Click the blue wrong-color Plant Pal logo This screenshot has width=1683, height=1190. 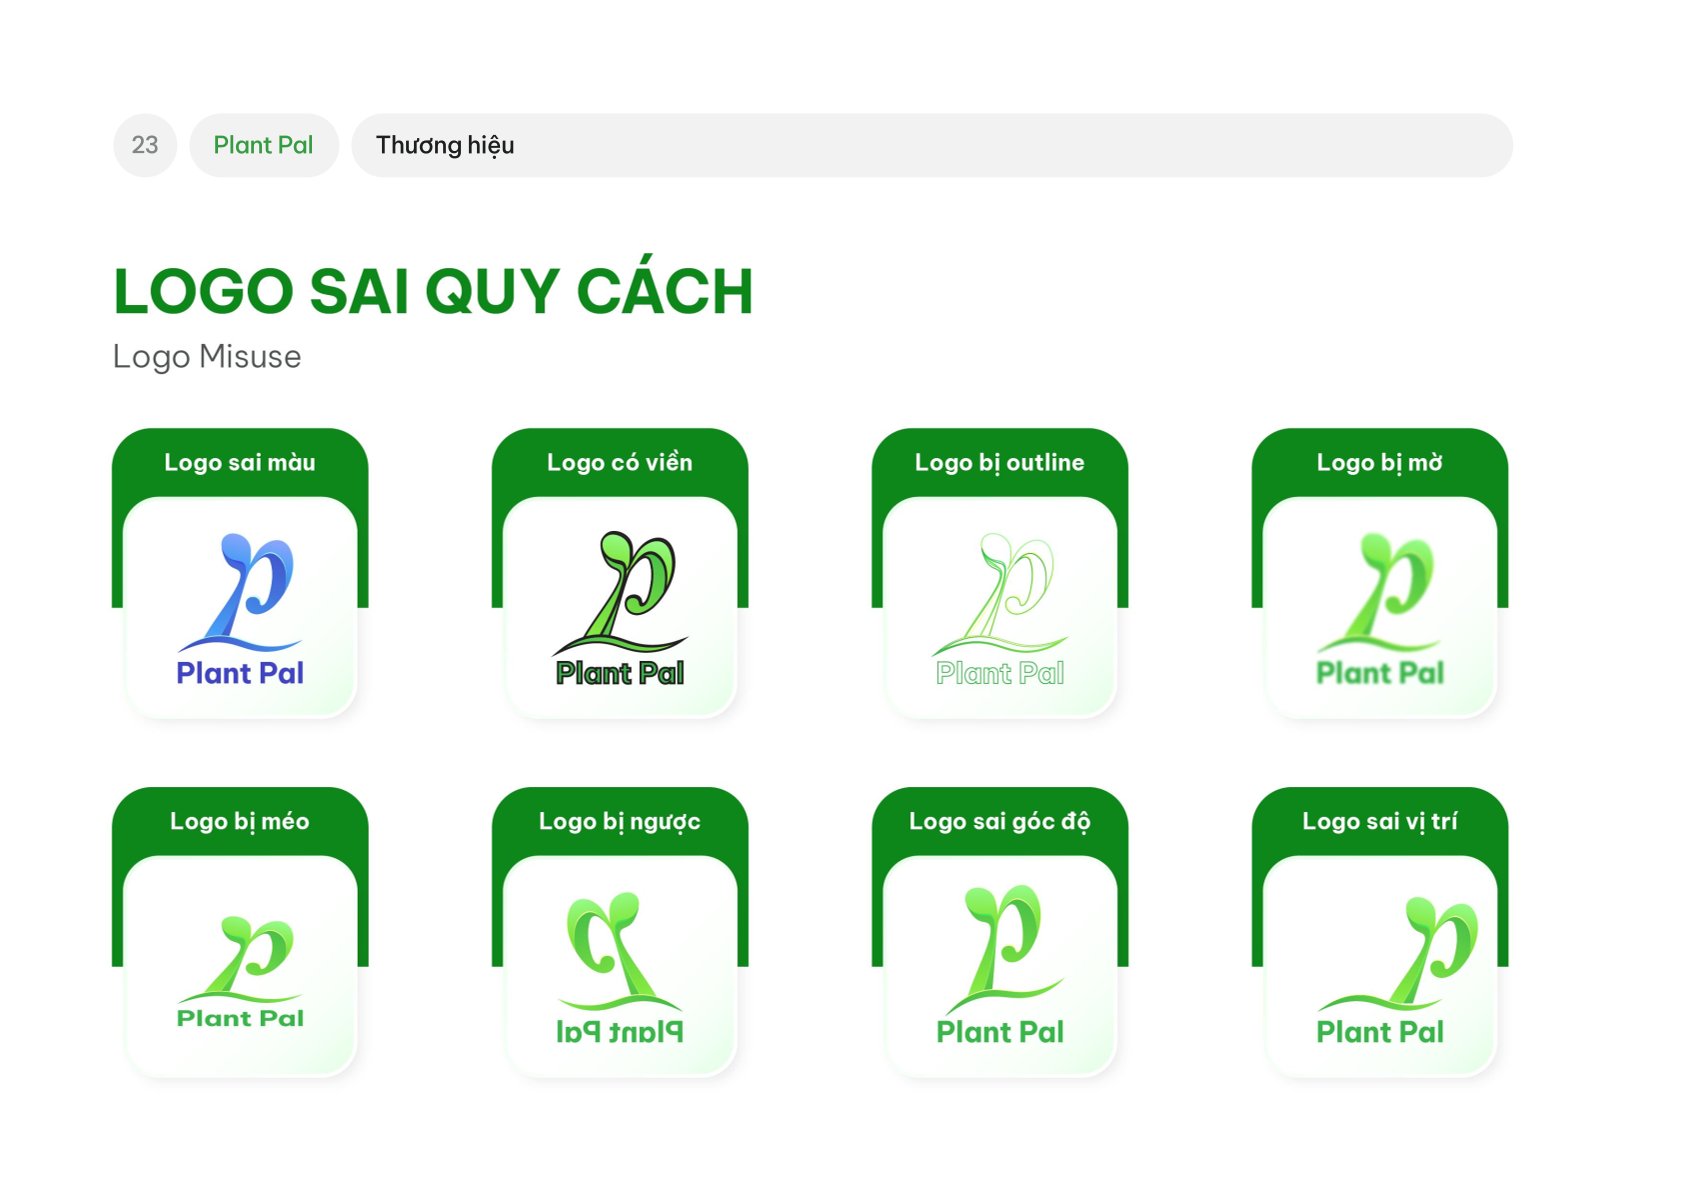pyautogui.click(x=240, y=609)
